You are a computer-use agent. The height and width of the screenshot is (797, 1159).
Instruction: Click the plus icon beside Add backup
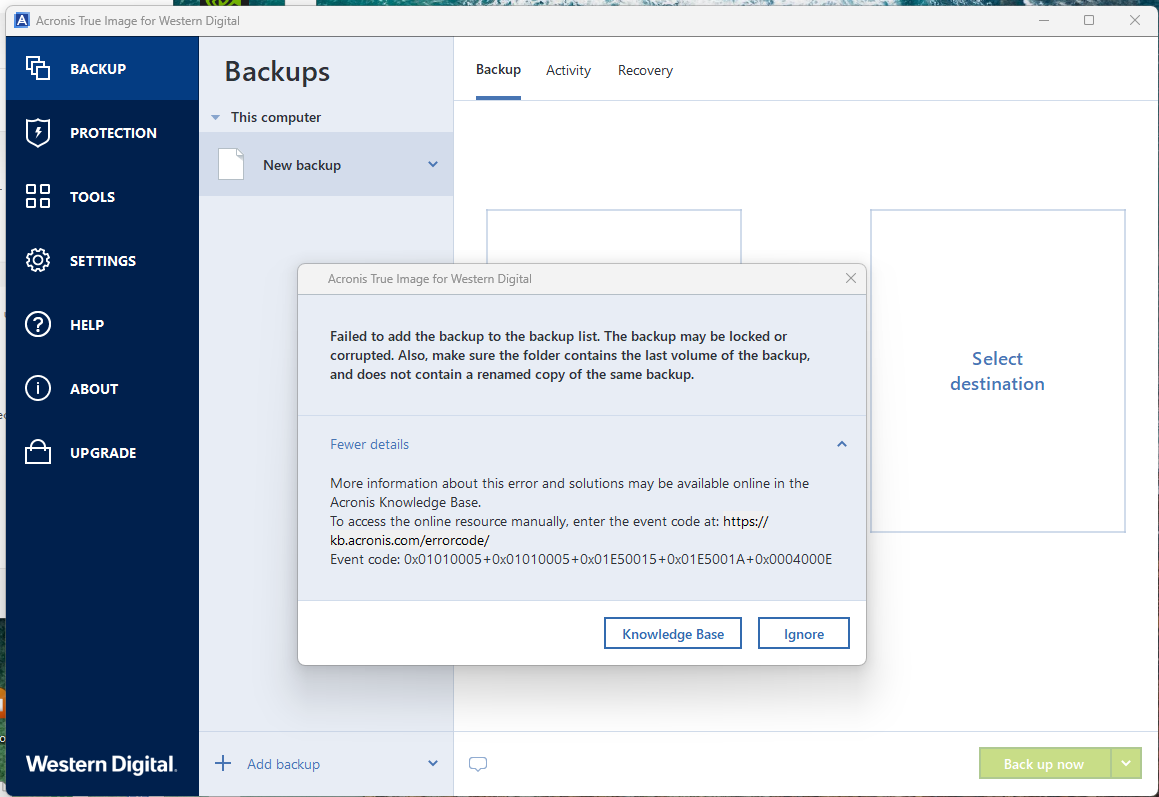(222, 763)
